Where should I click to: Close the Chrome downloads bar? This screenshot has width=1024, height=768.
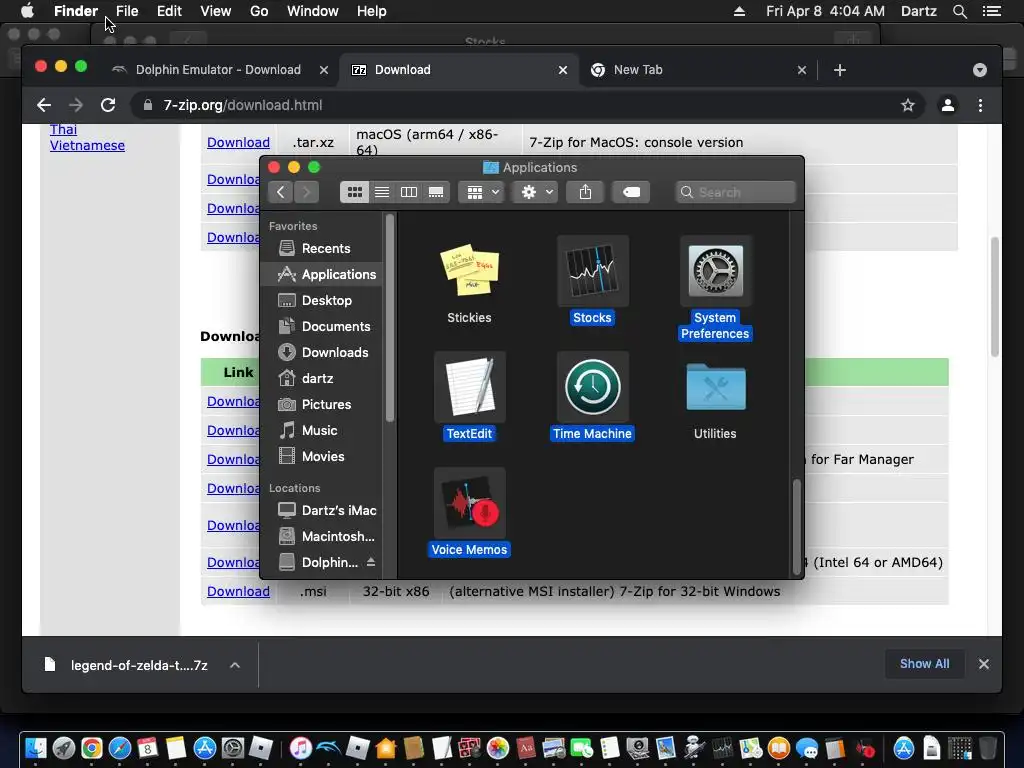pyautogui.click(x=984, y=664)
